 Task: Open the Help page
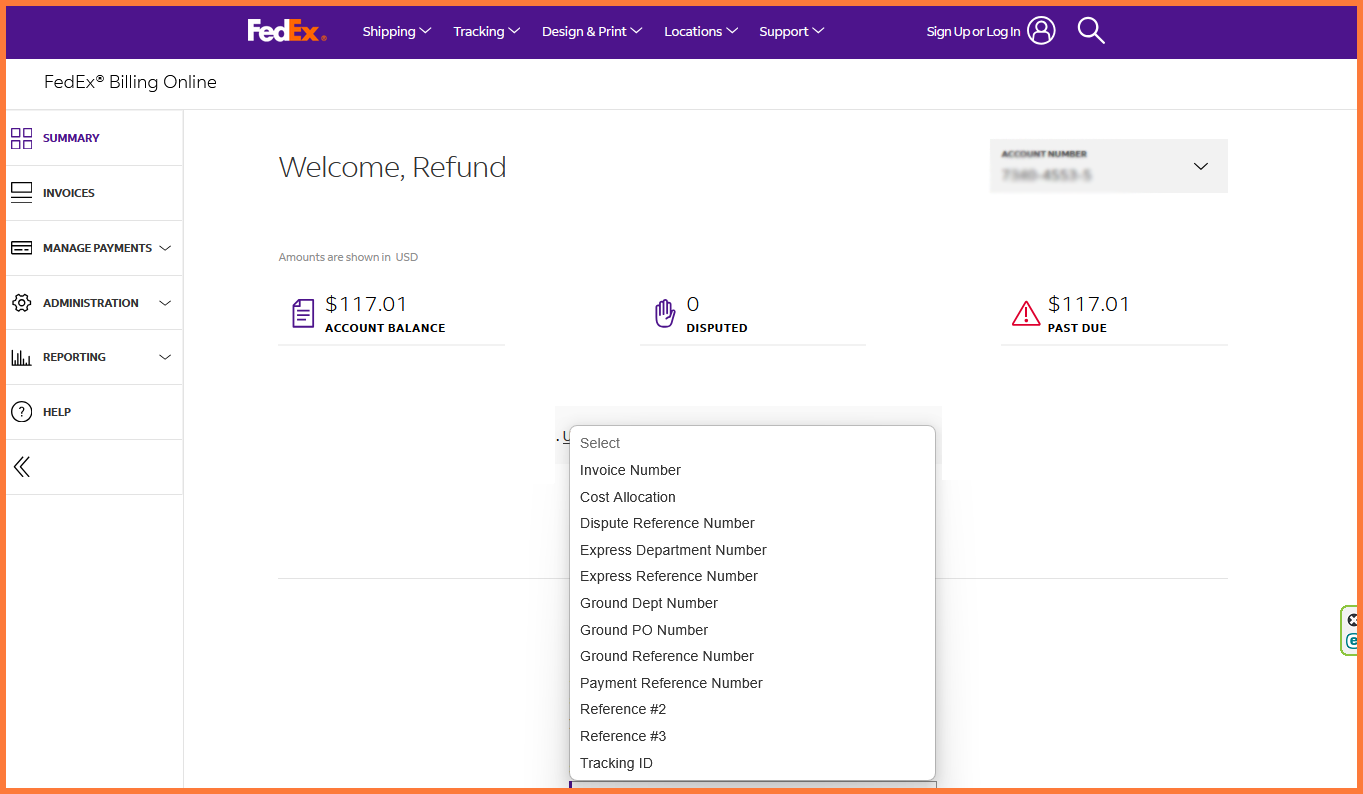[x=57, y=412]
